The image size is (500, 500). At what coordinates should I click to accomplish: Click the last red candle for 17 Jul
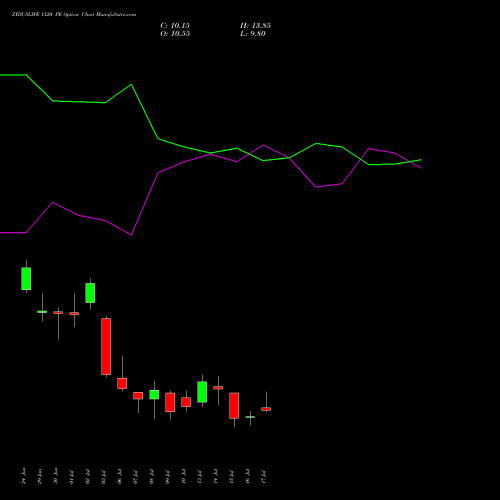click(x=266, y=409)
